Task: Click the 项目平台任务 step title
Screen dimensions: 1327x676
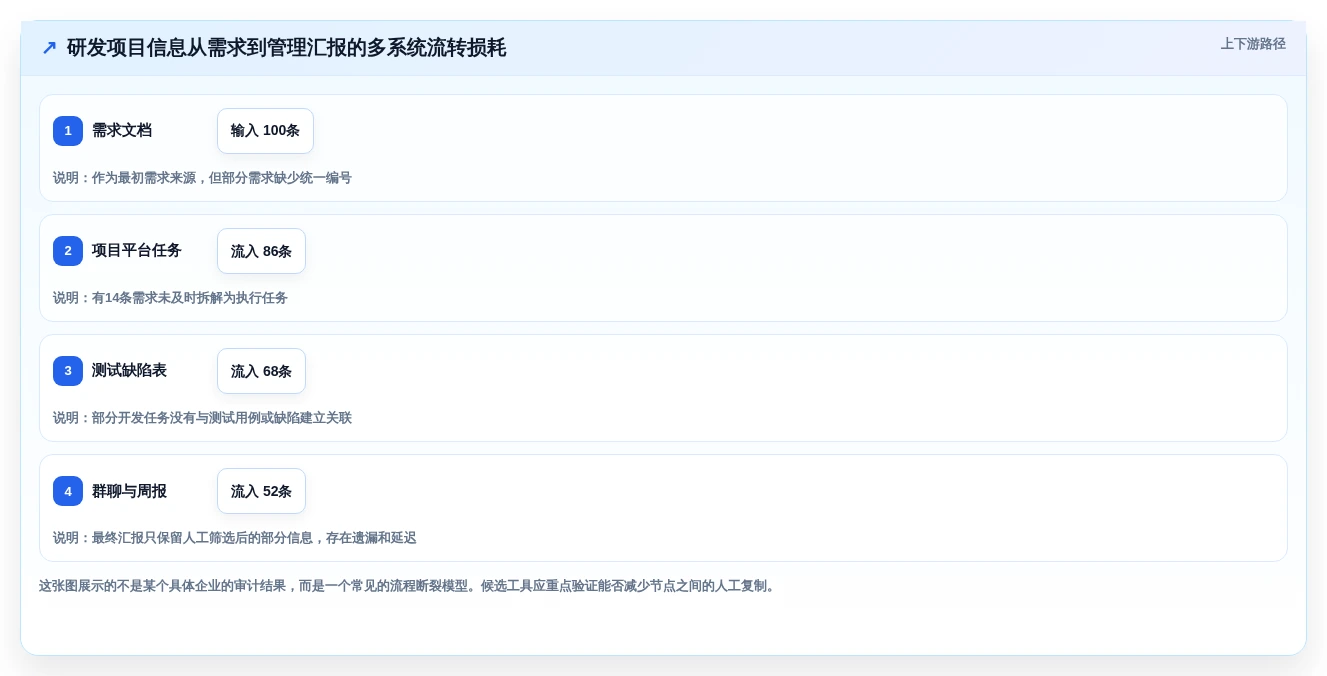Action: coord(137,251)
